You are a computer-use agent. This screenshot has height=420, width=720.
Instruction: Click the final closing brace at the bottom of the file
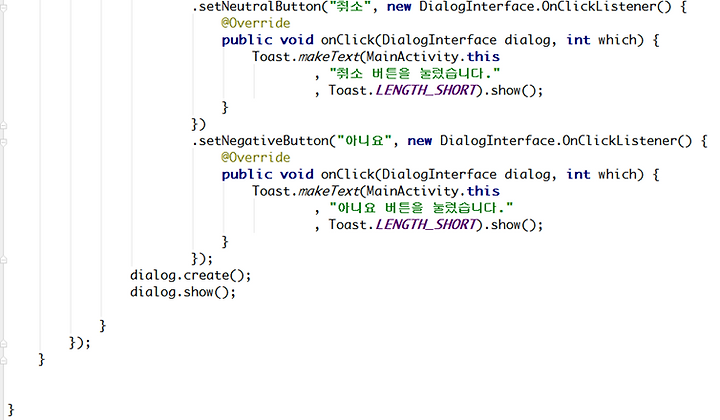(11, 410)
